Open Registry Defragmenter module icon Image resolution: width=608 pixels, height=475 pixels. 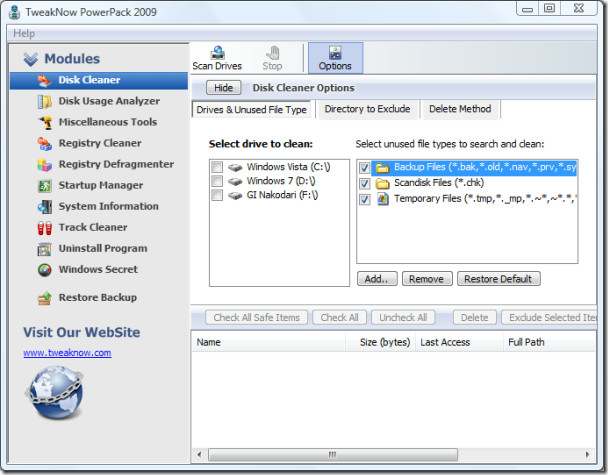point(45,164)
